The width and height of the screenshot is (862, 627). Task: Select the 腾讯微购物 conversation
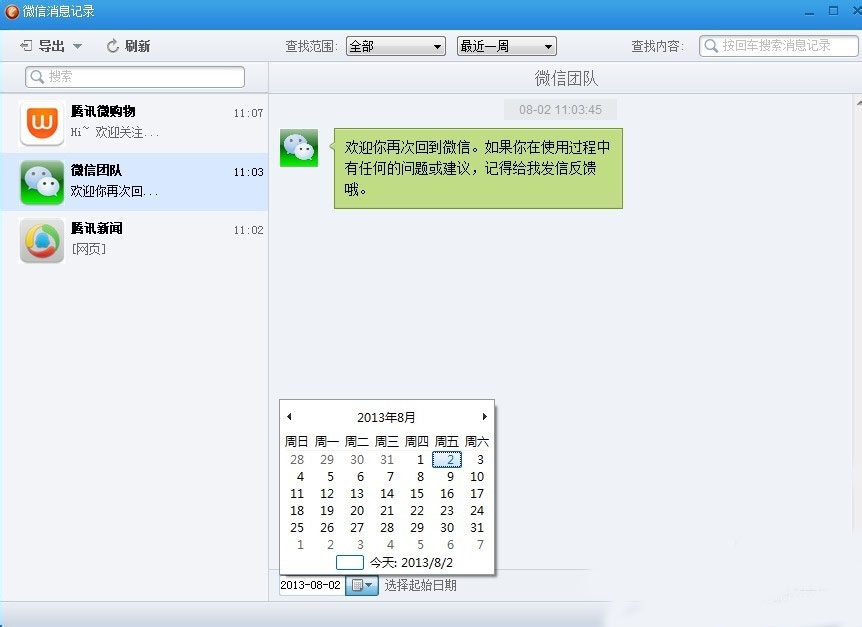coord(134,123)
